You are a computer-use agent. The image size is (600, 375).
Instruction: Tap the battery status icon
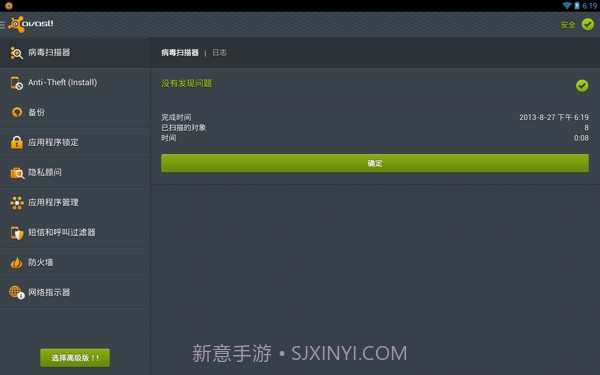pyautogui.click(x=577, y=5)
